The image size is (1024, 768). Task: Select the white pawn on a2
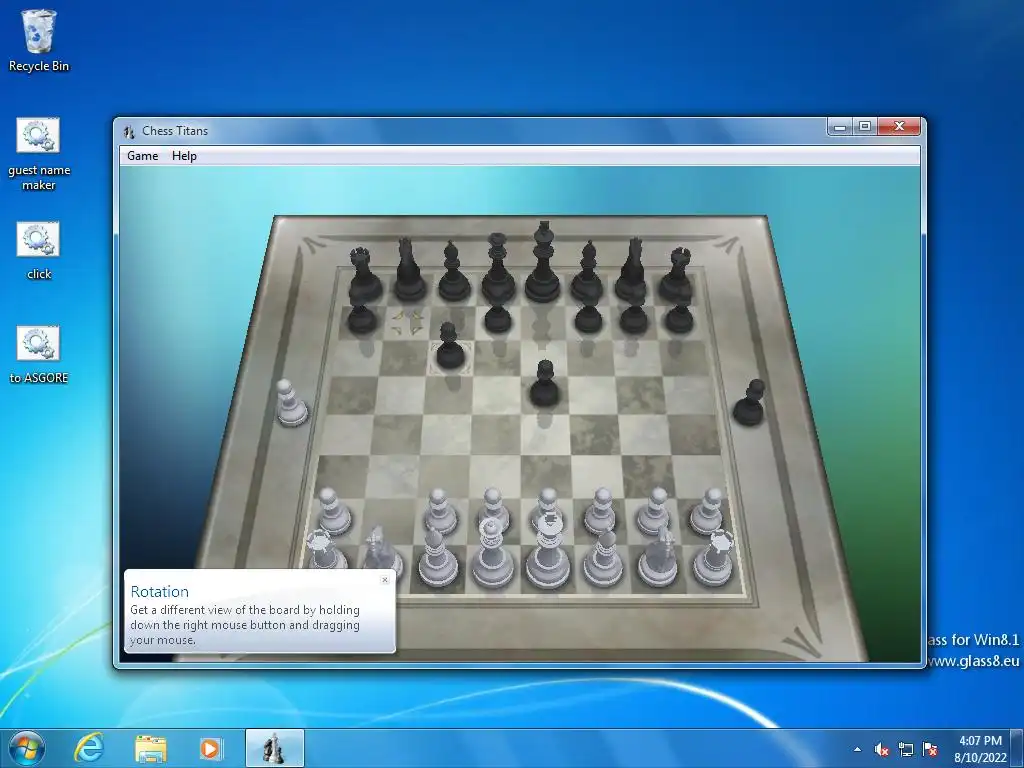(334, 513)
